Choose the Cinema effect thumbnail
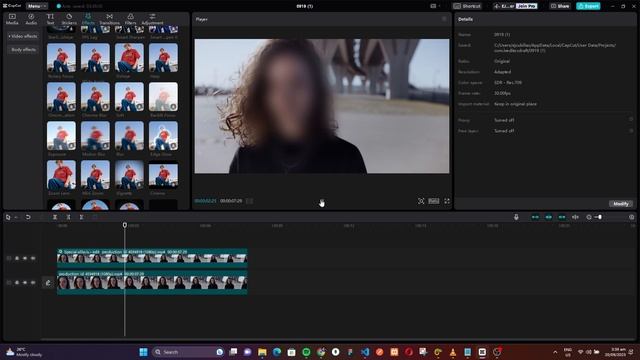 coord(163,175)
